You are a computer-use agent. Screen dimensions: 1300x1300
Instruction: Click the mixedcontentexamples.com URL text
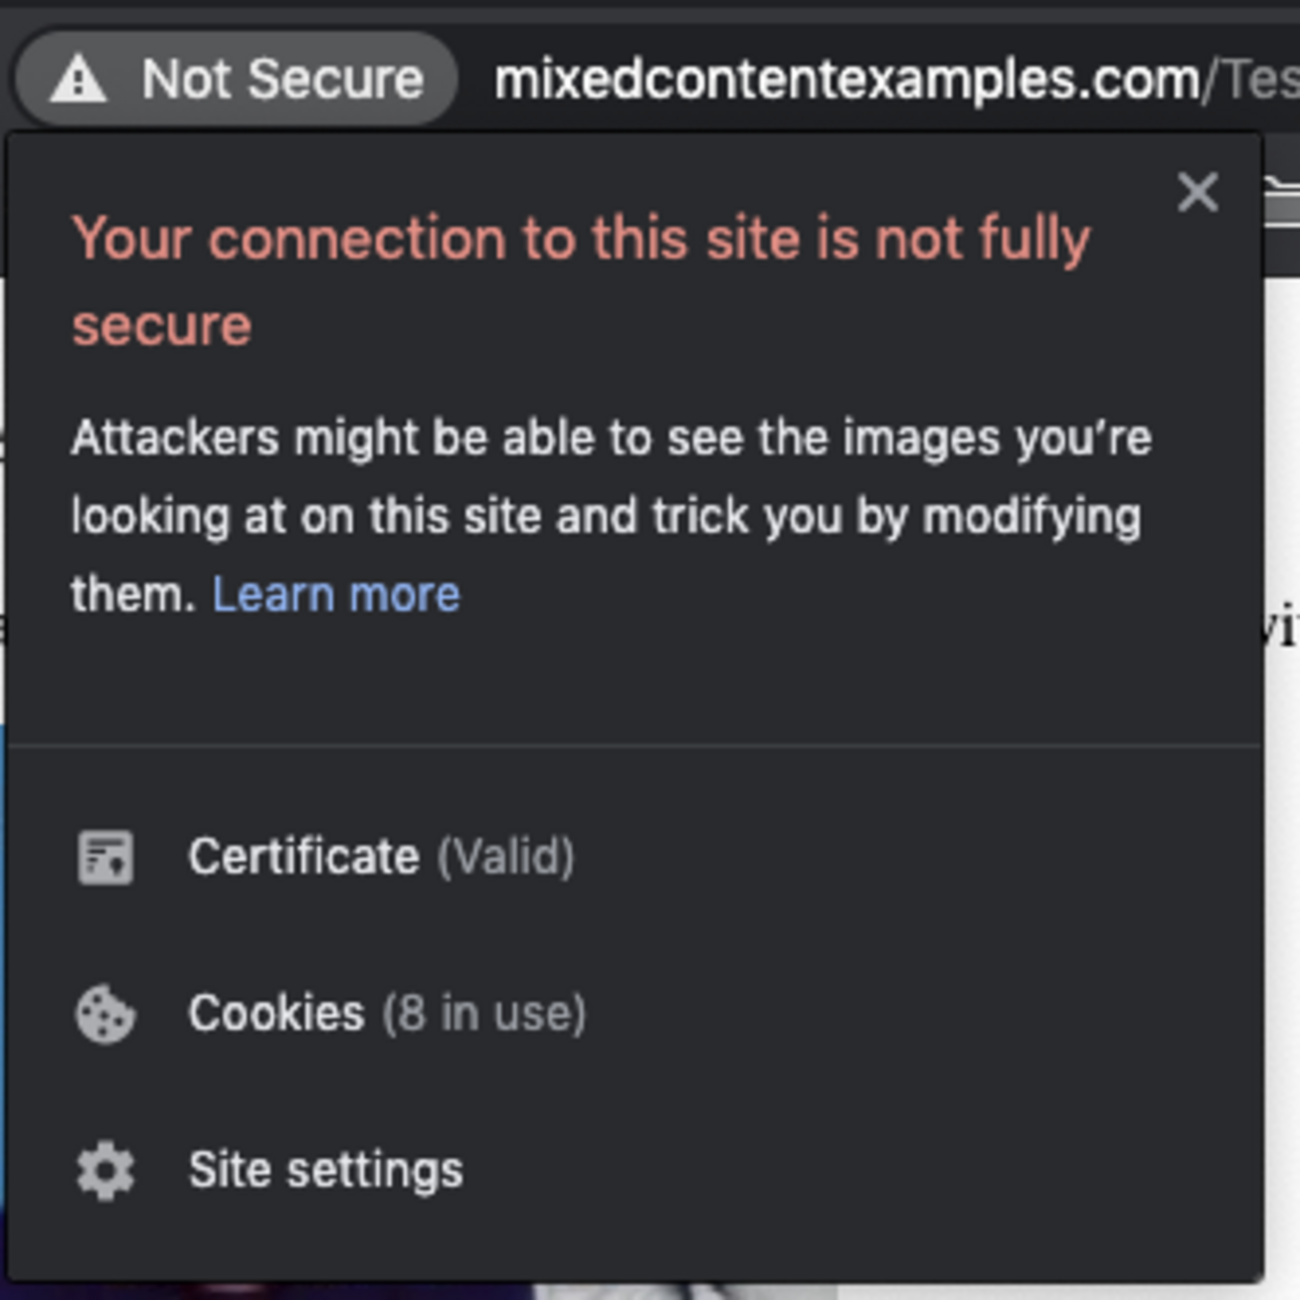pos(846,80)
